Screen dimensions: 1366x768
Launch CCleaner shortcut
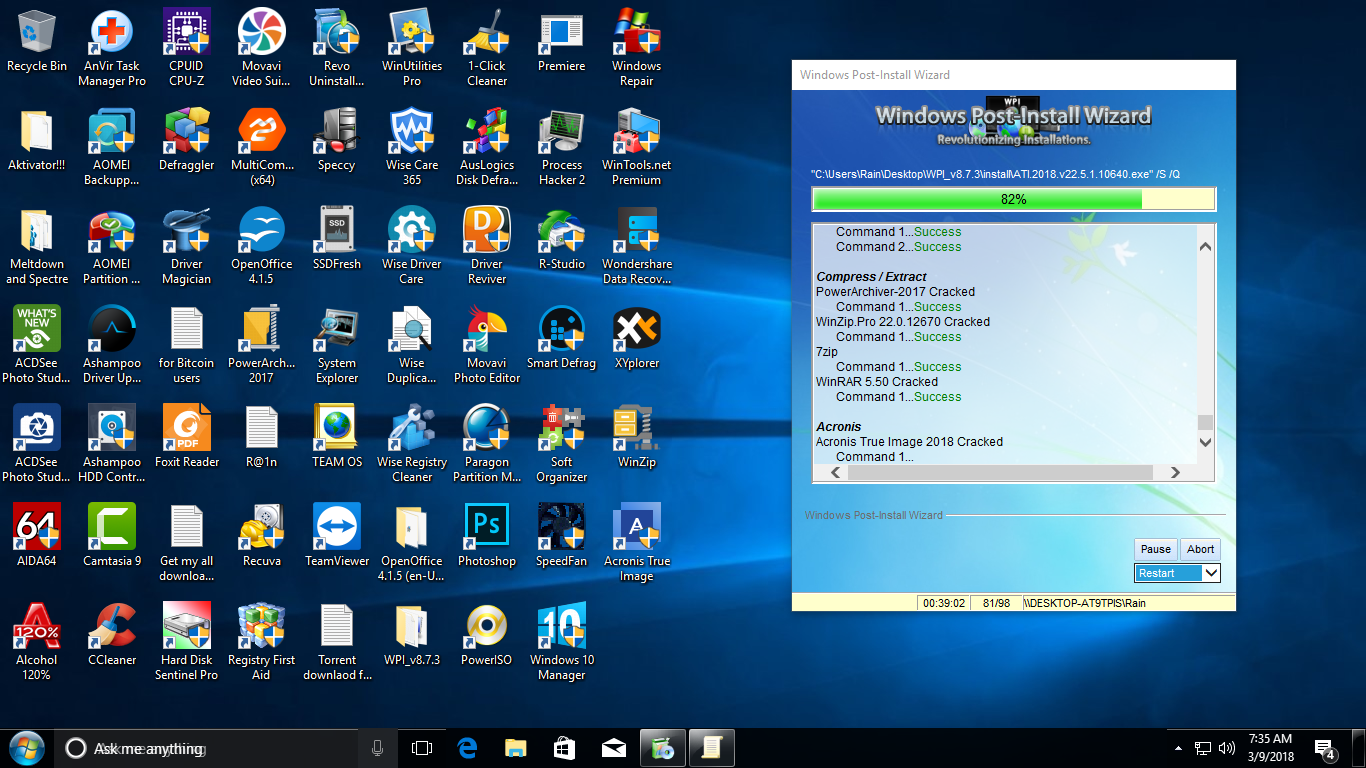pos(112,636)
